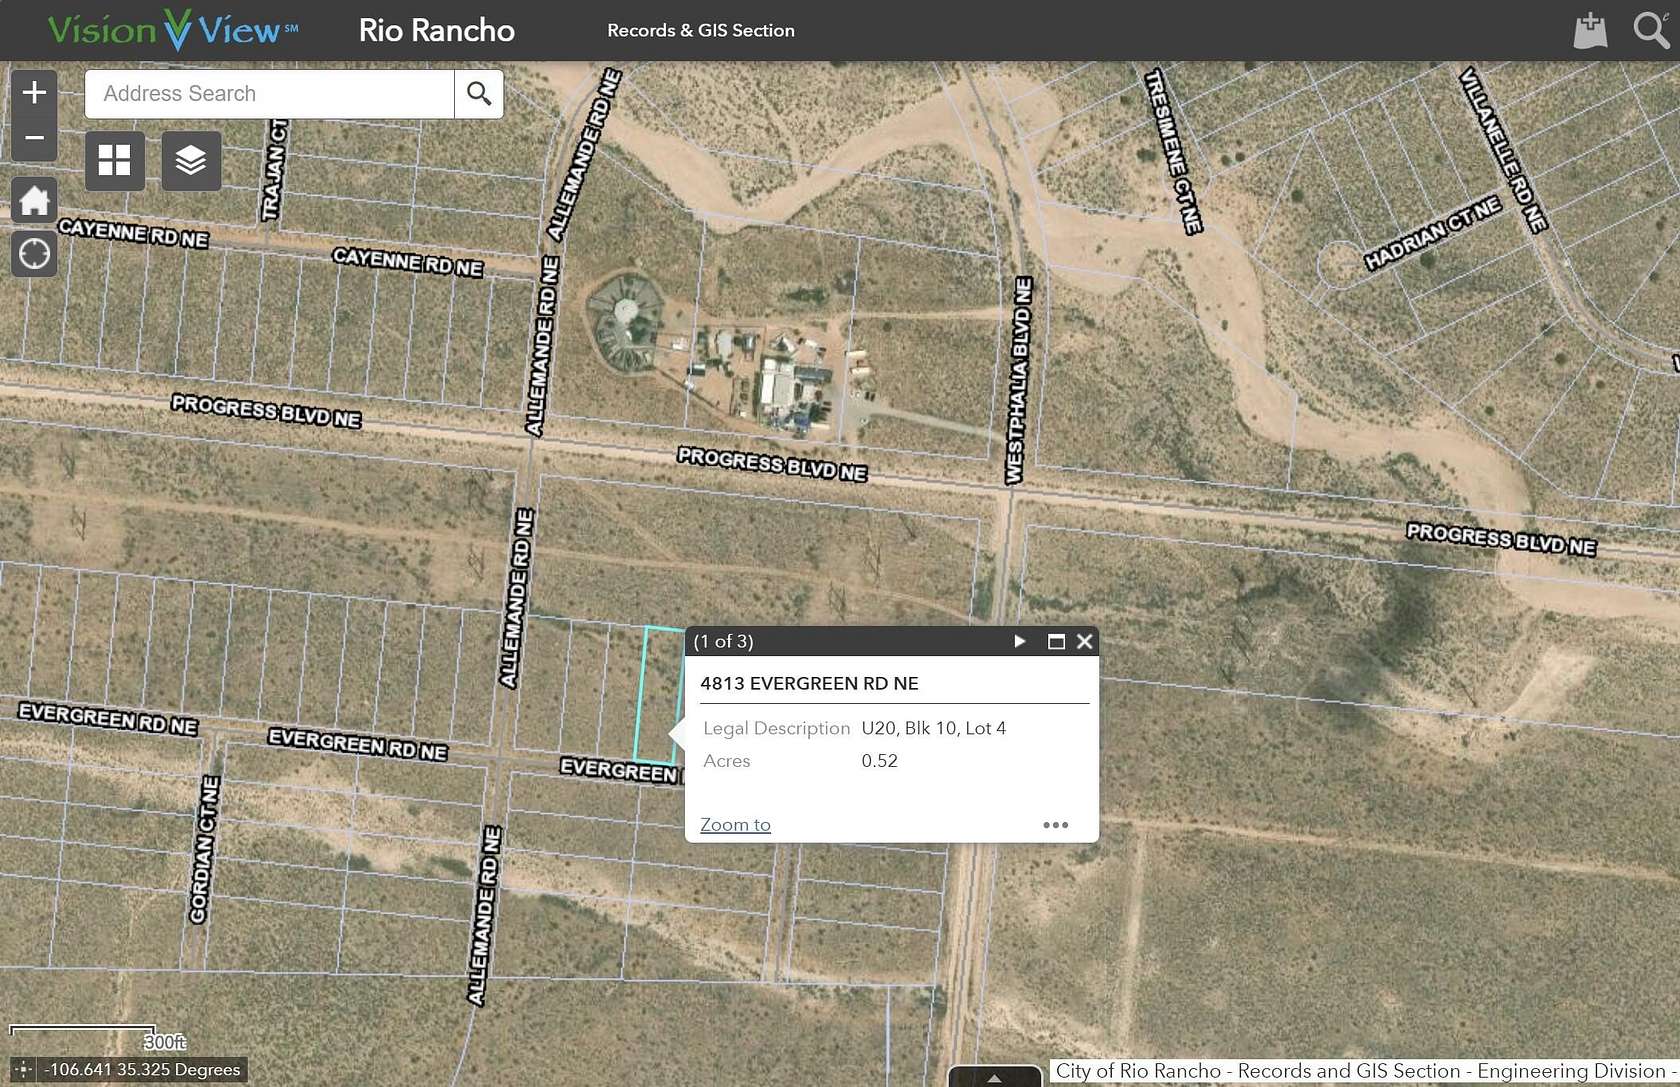Maximize the parcel popup window

click(x=1054, y=641)
